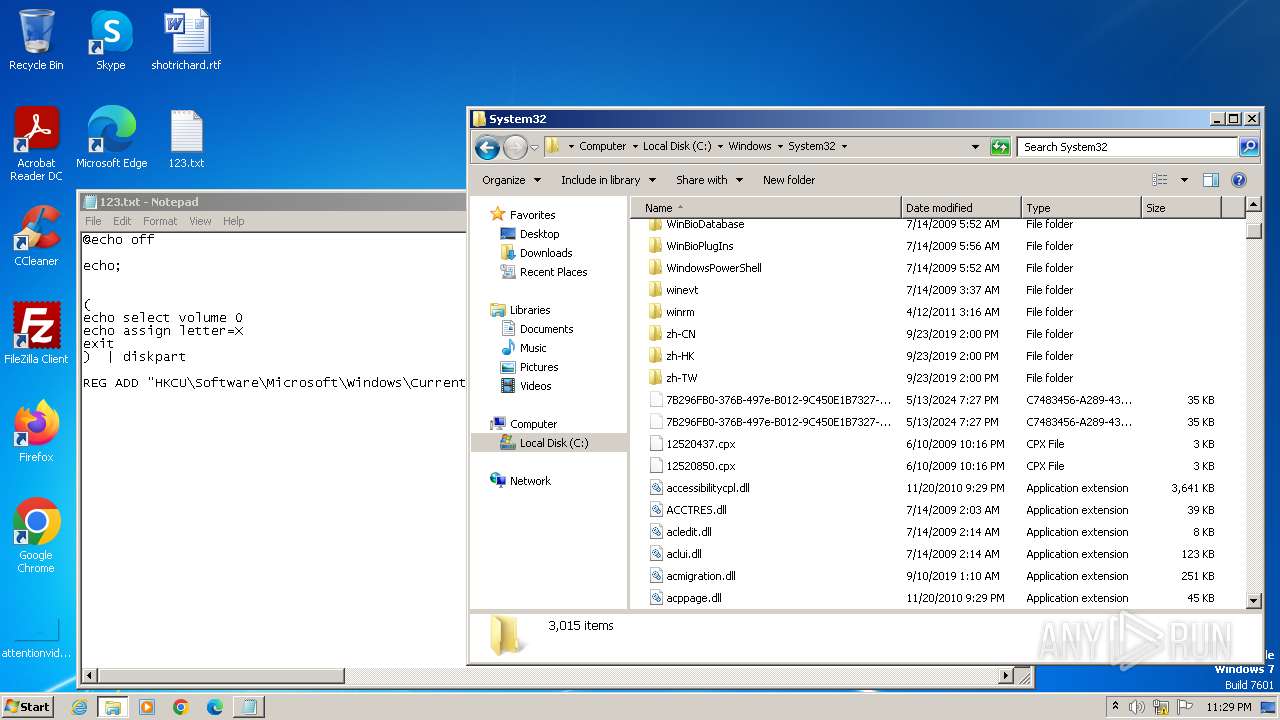Viewport: 1280px width, 720px height.
Task: Click Notepad horizontal scrollbar right arrow
Action: [x=1007, y=676]
